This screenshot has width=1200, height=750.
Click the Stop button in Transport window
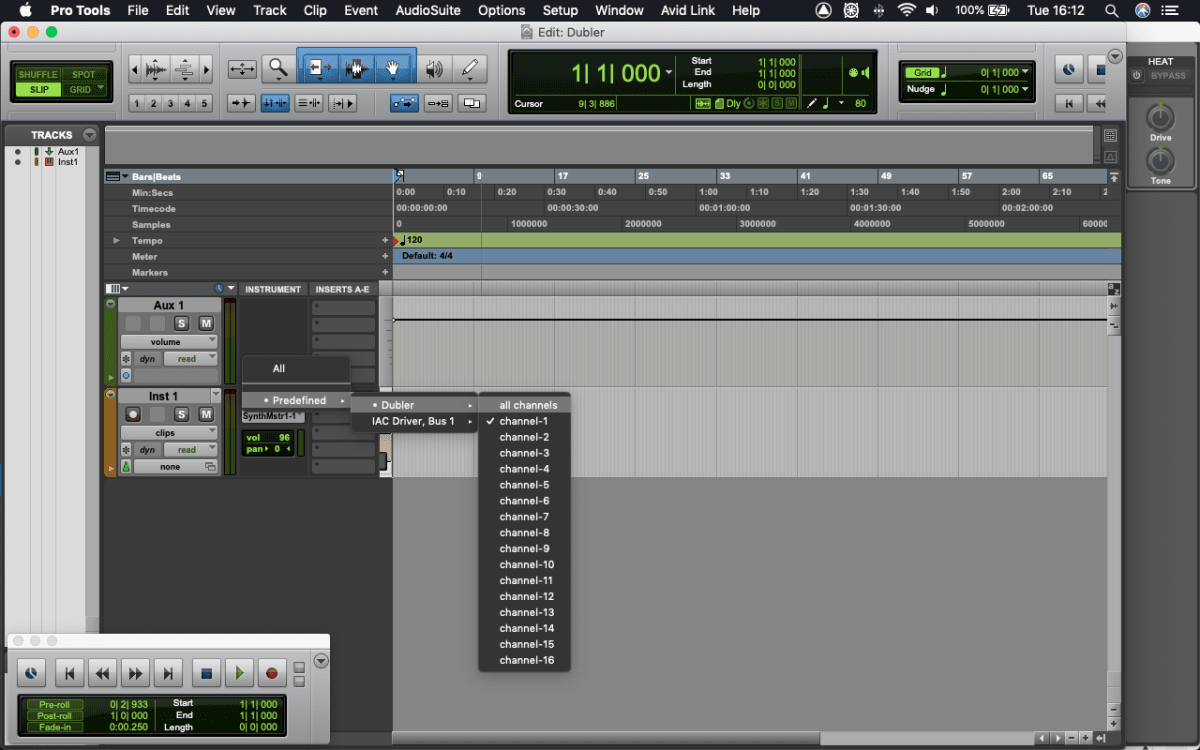click(x=206, y=674)
